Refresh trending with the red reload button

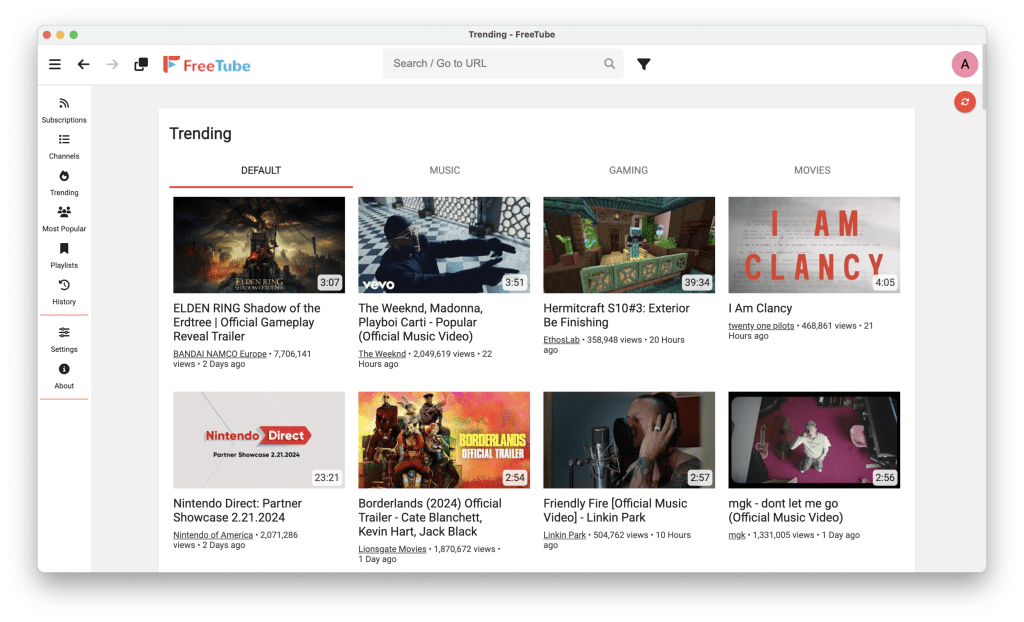click(965, 102)
